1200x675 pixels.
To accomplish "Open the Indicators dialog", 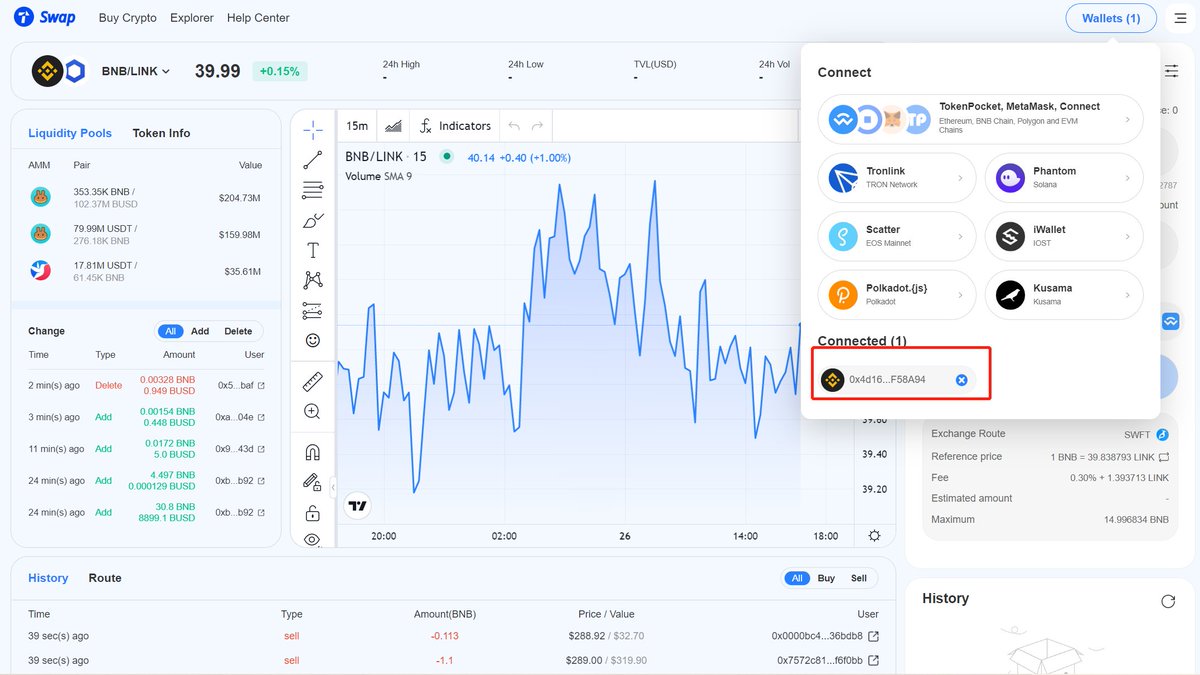I will pyautogui.click(x=455, y=126).
